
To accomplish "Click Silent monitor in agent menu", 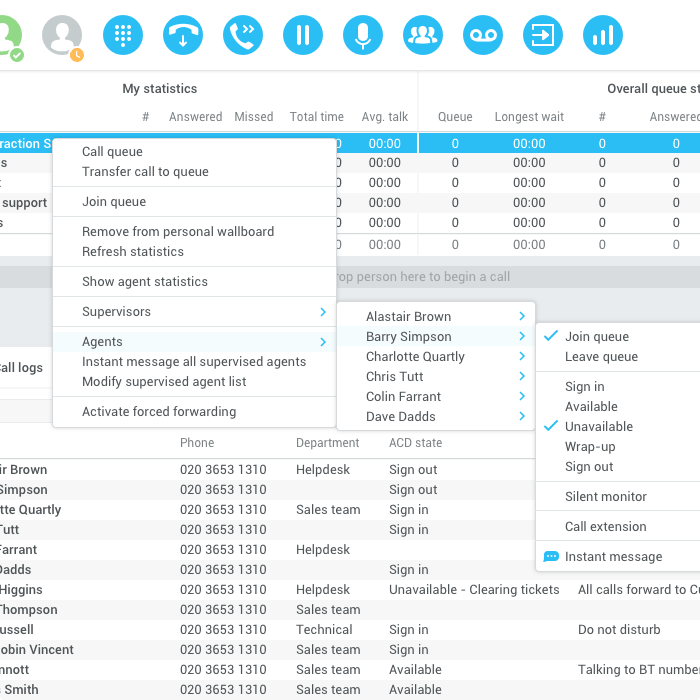I will click(605, 497).
